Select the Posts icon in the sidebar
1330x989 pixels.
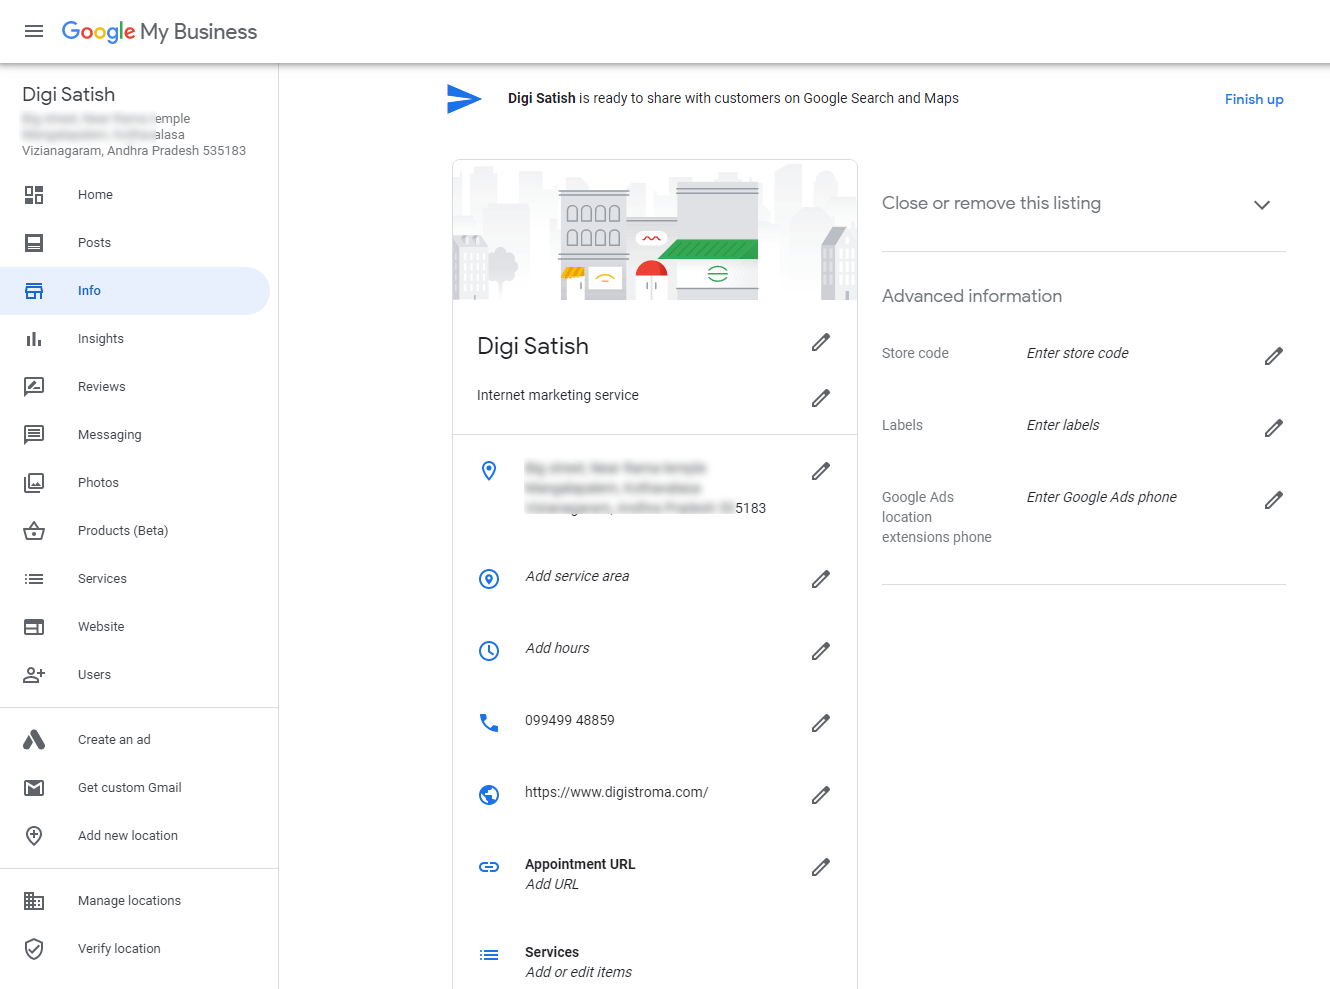point(34,242)
